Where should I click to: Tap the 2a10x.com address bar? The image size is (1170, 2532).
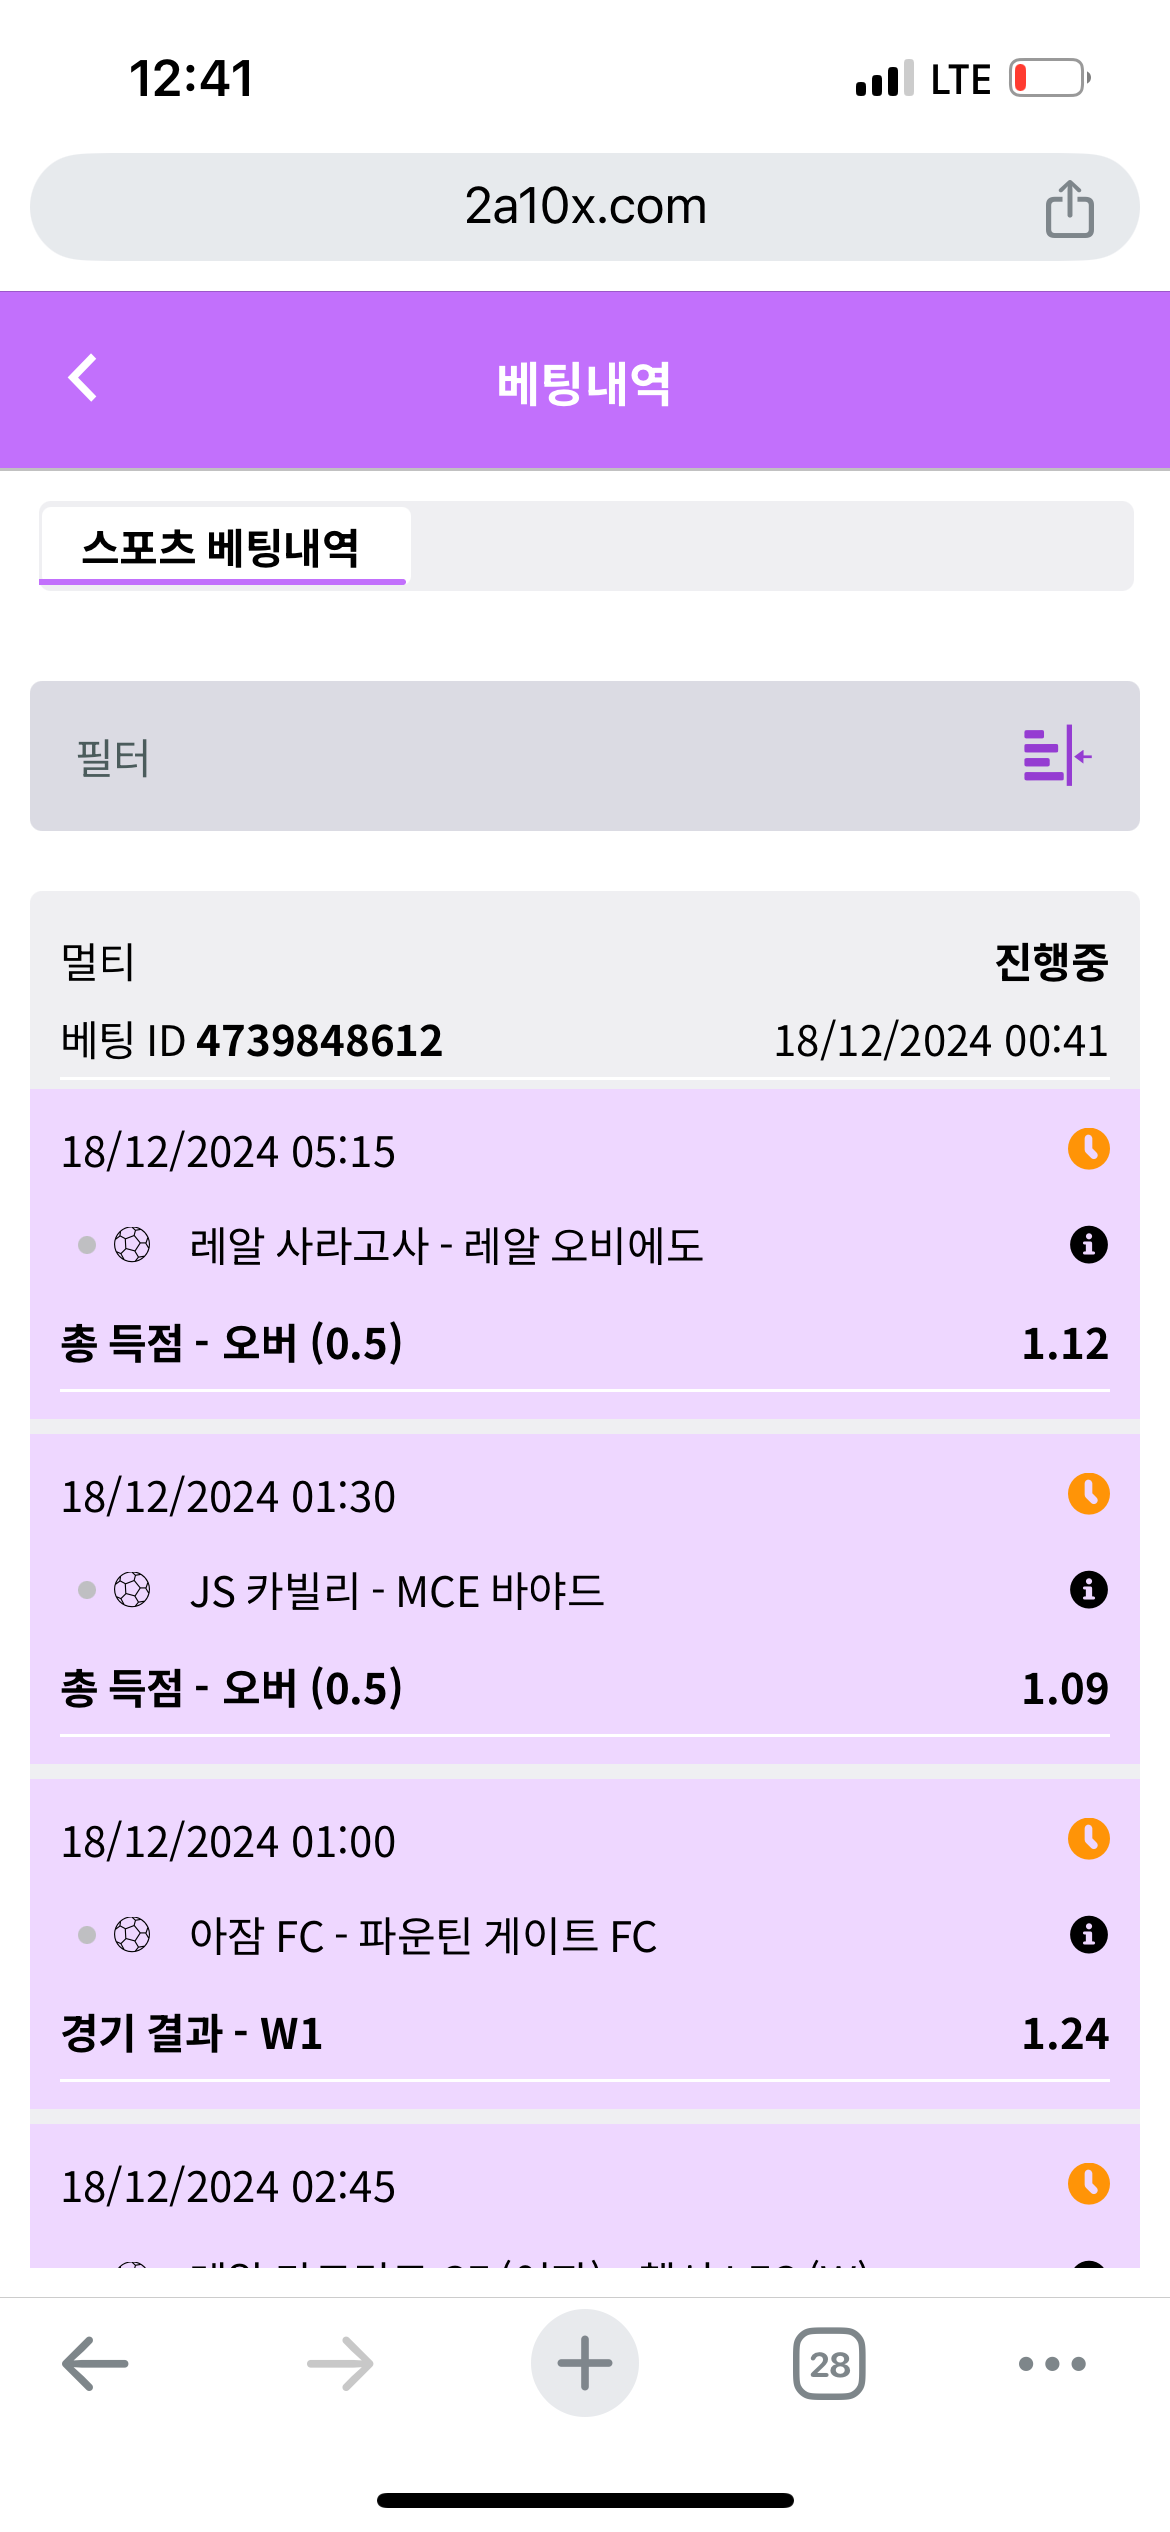point(585,207)
